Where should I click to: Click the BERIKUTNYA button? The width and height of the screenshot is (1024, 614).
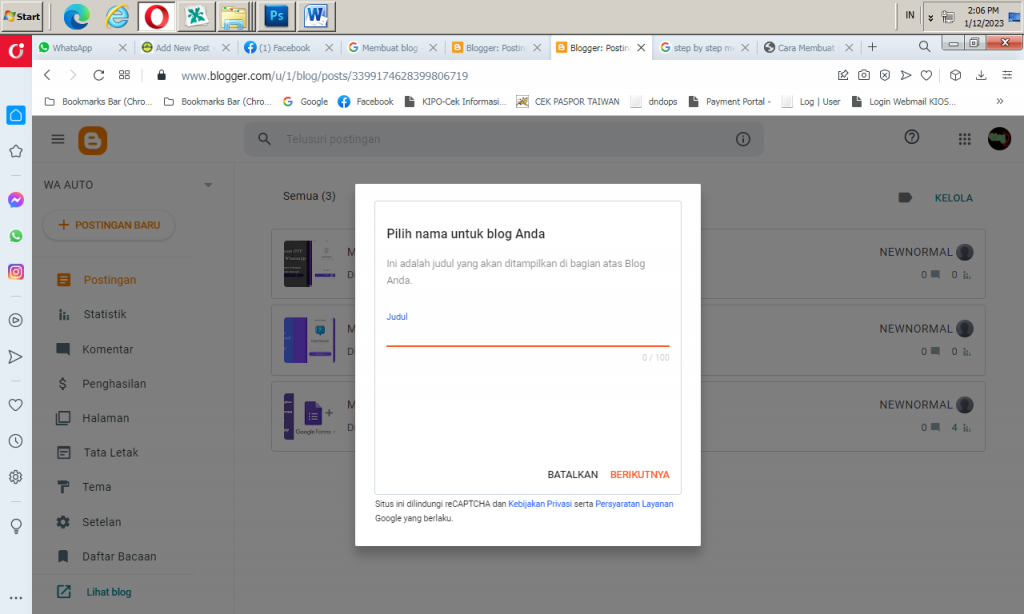tap(639, 475)
